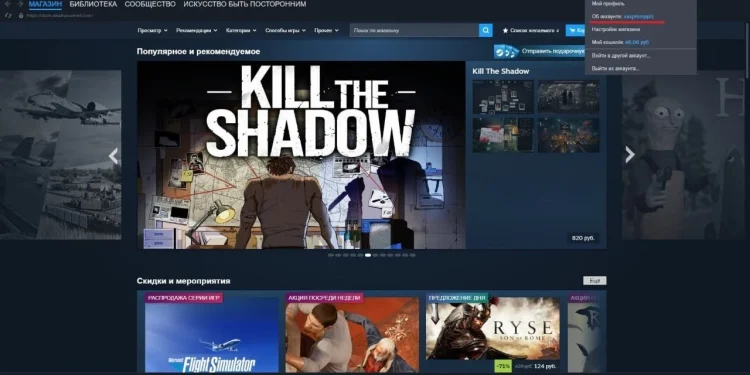Select the highlighted sixth carousel dot

[368, 255]
